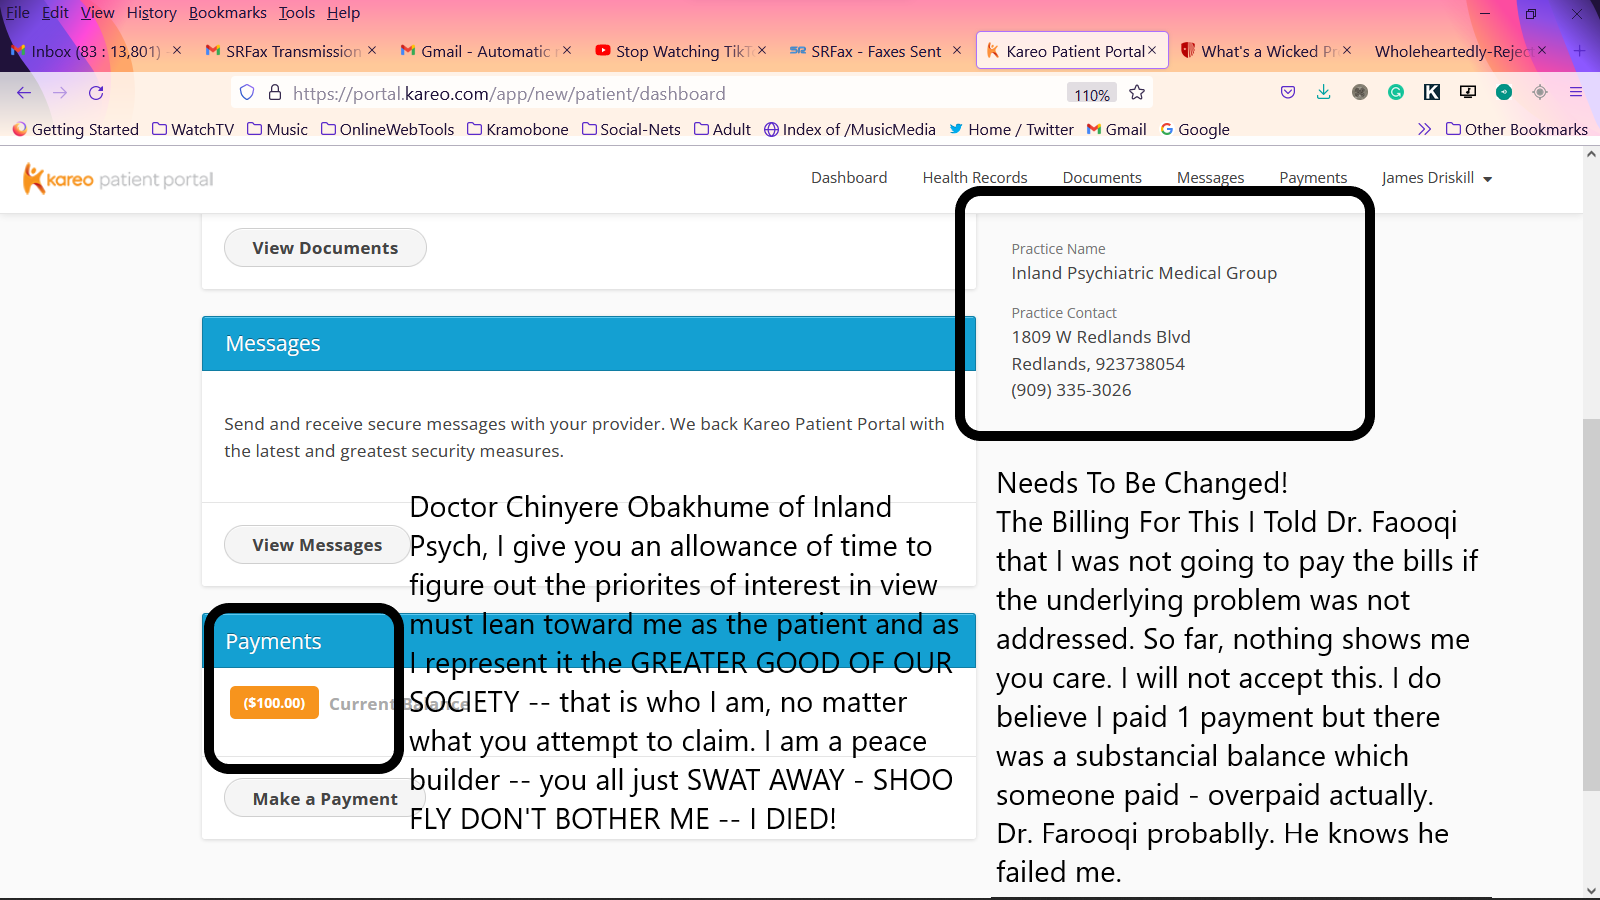The width and height of the screenshot is (1600, 900).
Task: Open the Other Bookmarks folder
Action: coord(1517,129)
